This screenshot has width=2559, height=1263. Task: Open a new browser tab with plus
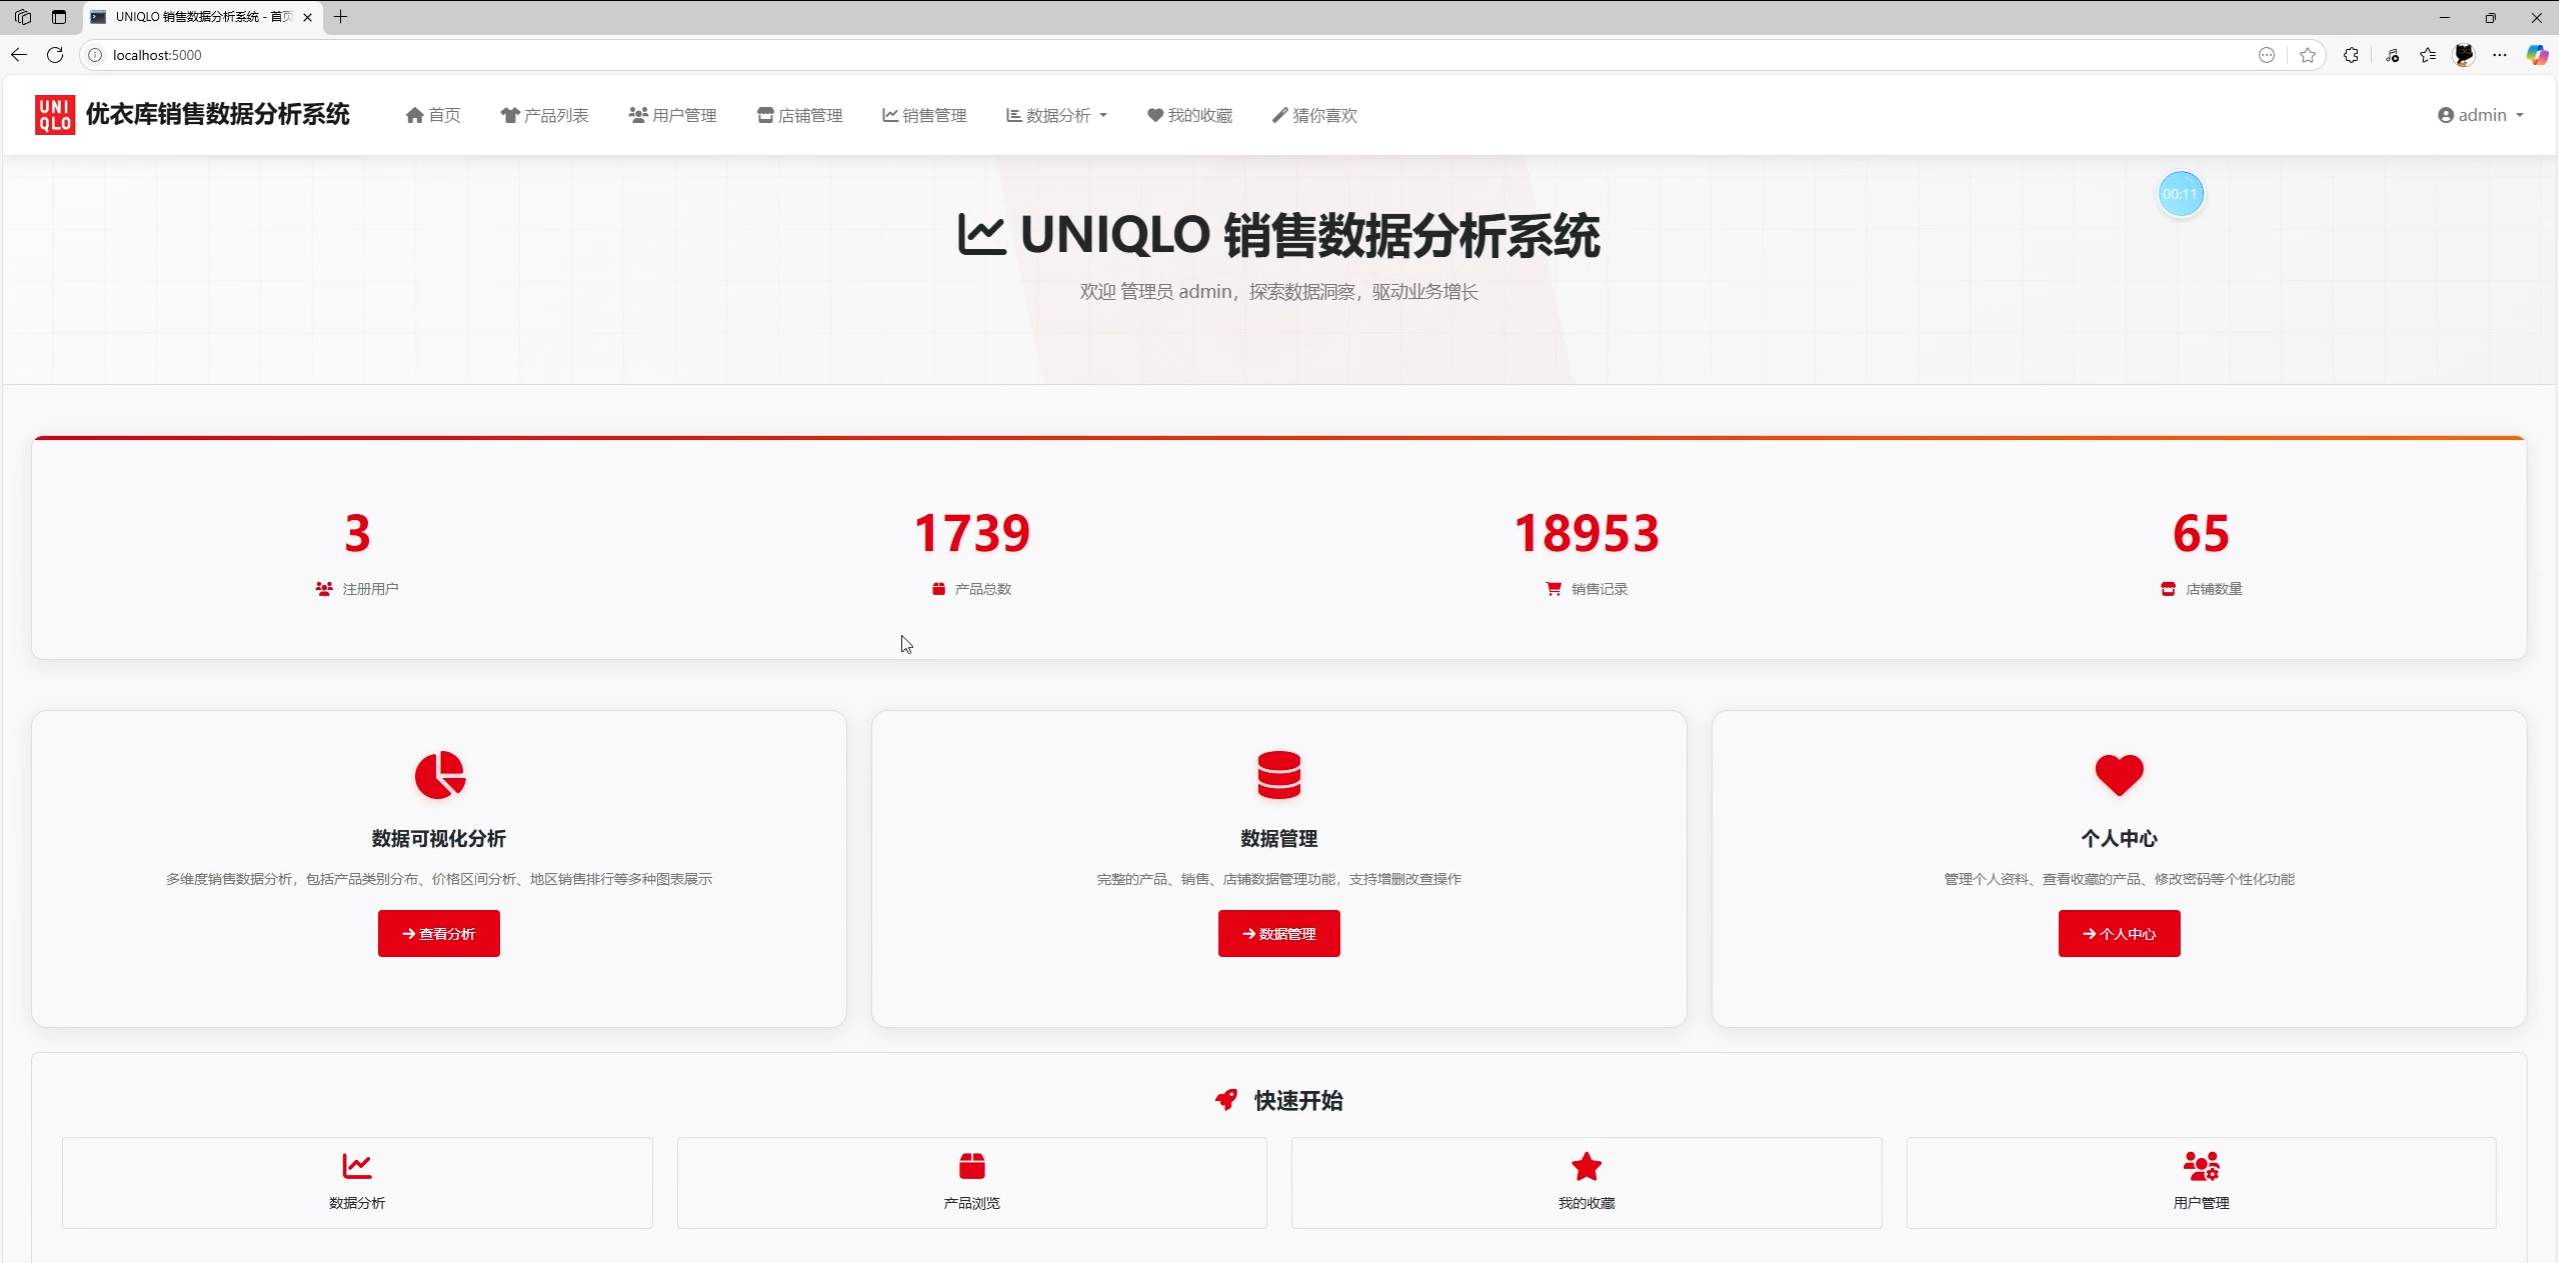(341, 17)
